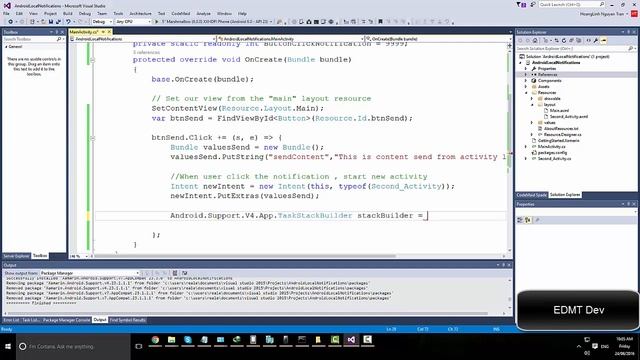Collapse the Resources folder in Solution Explorer
This screenshot has width=640, height=360.
tap(526, 93)
